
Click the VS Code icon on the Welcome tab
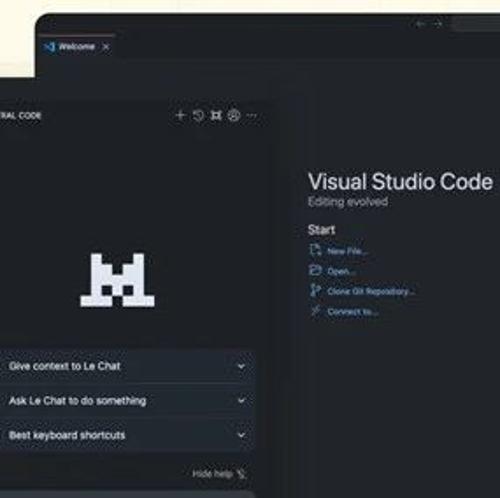49,47
